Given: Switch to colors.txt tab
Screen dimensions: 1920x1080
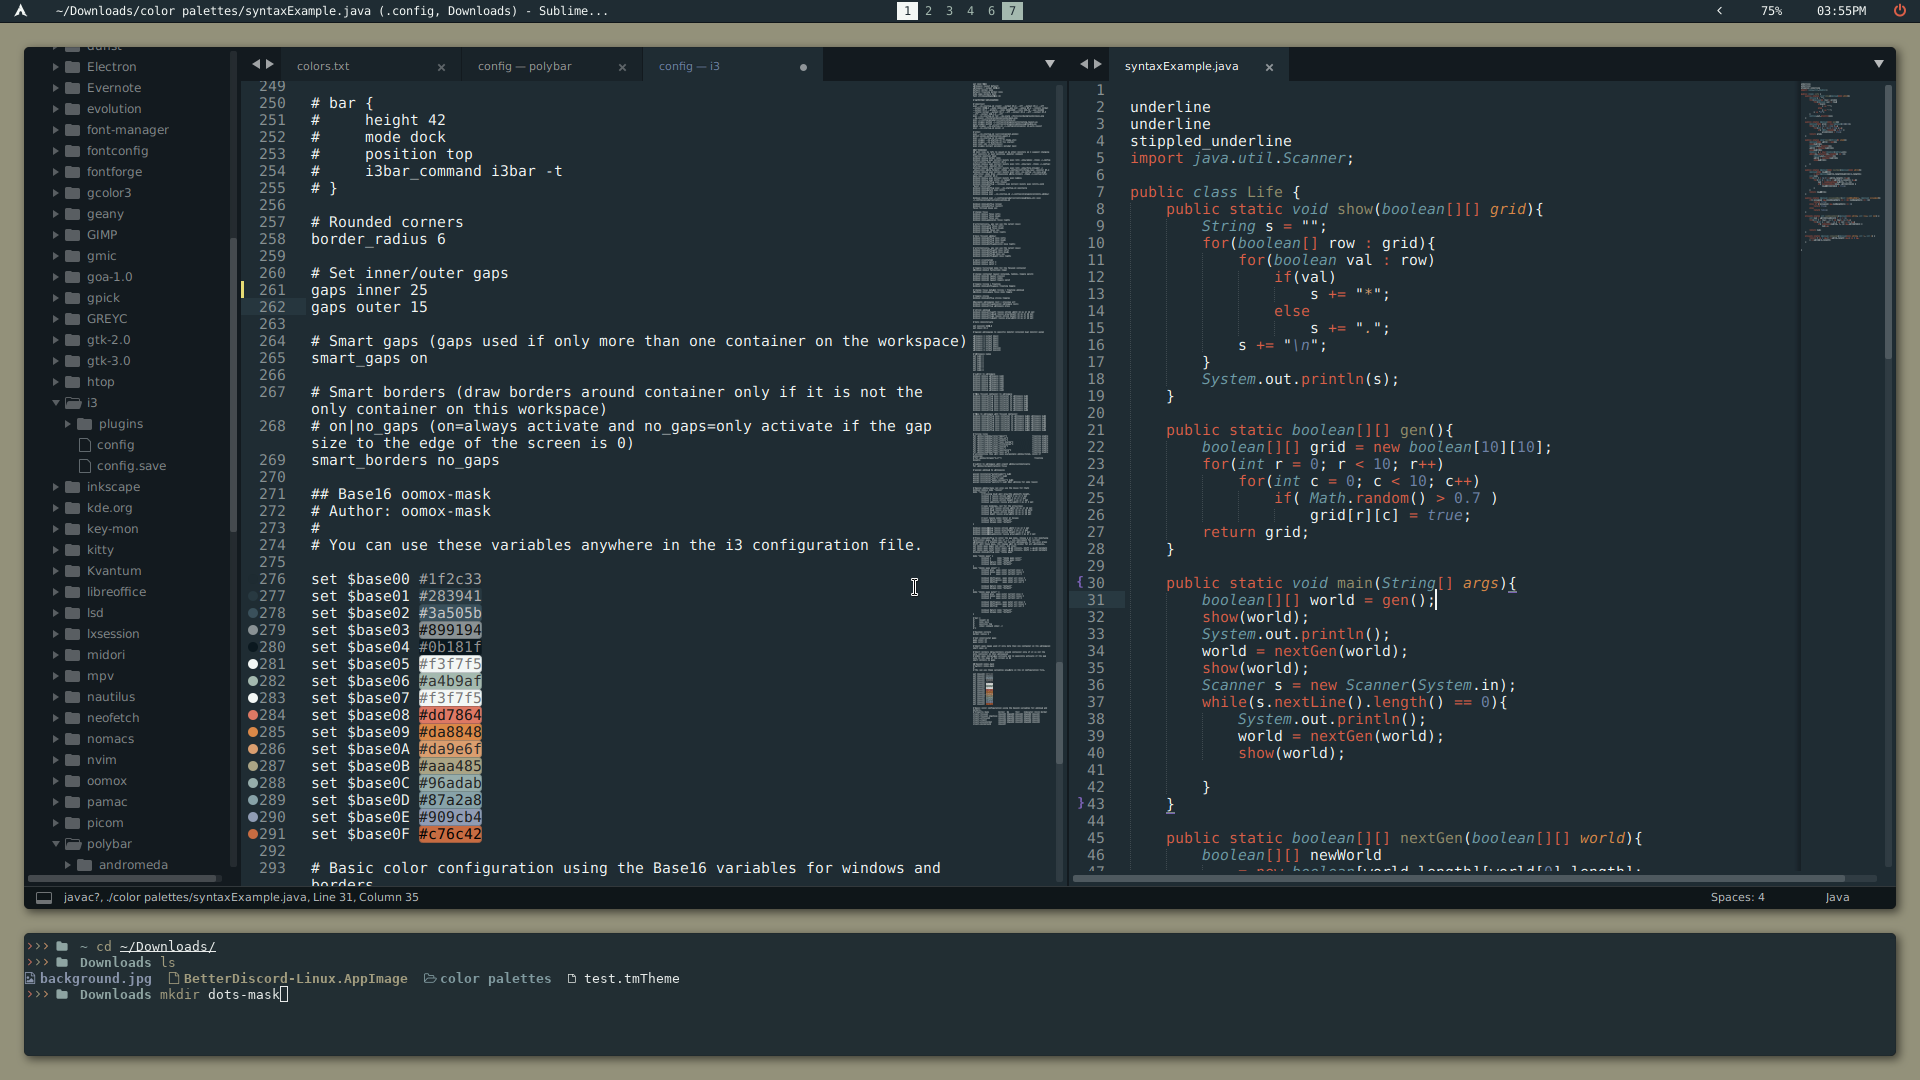Looking at the screenshot, I should tap(323, 66).
